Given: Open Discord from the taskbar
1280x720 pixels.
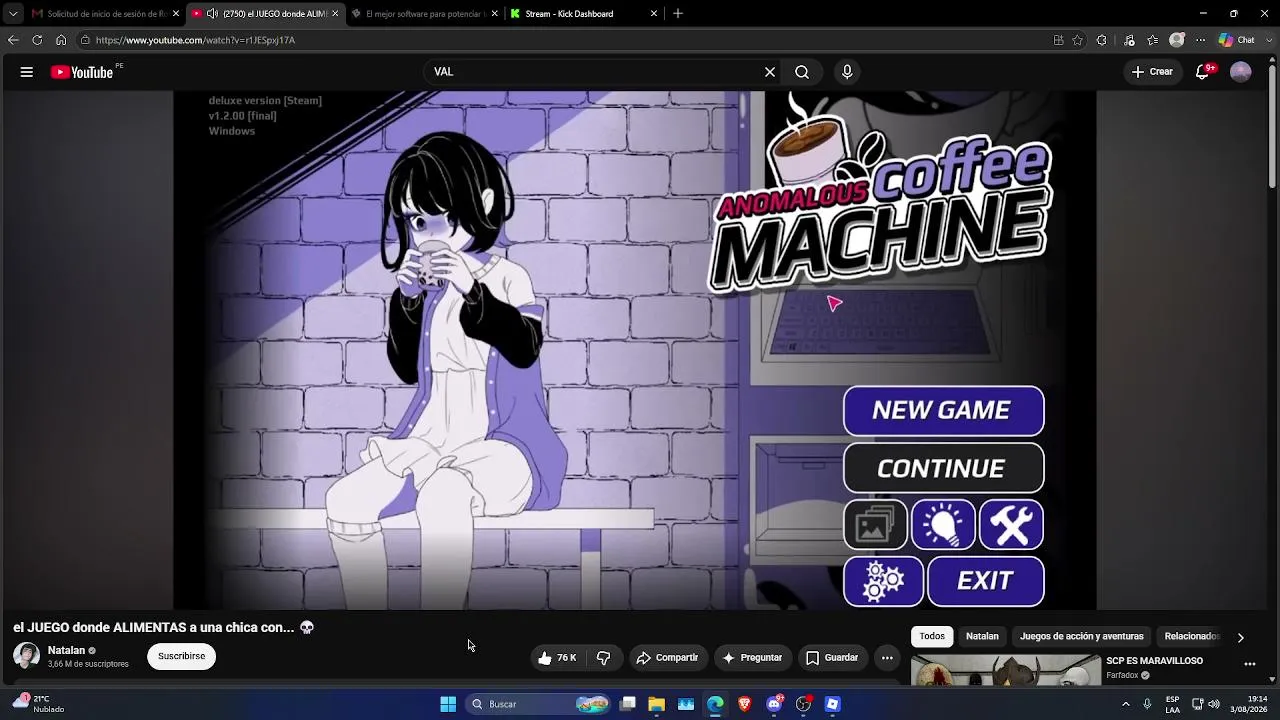Looking at the screenshot, I should pos(774,704).
